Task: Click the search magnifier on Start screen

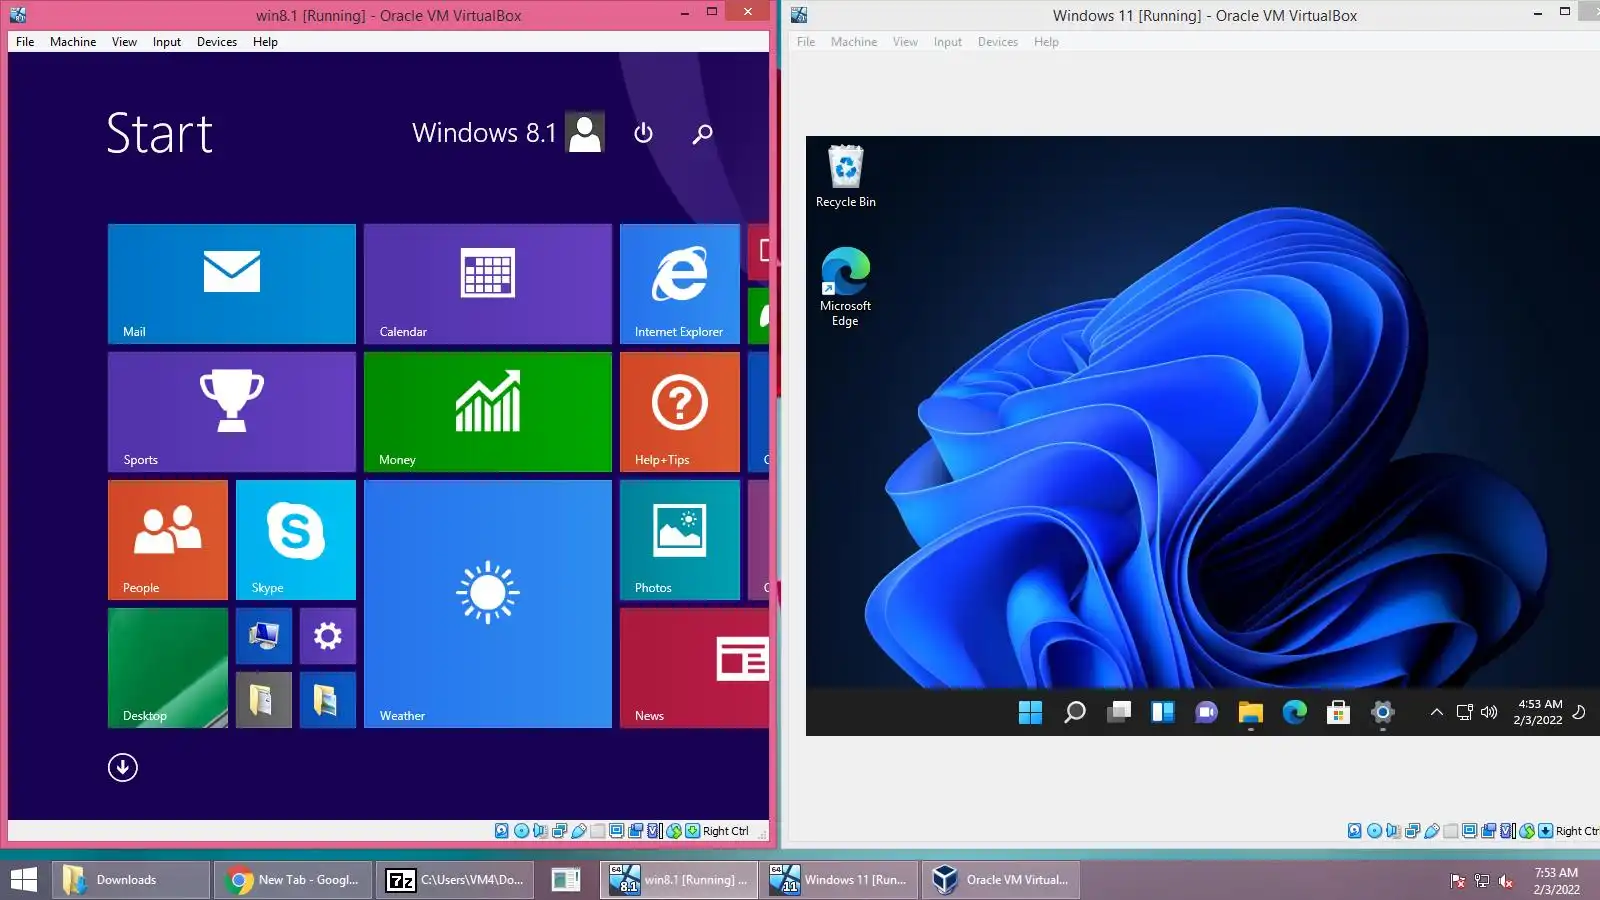Action: [x=703, y=133]
